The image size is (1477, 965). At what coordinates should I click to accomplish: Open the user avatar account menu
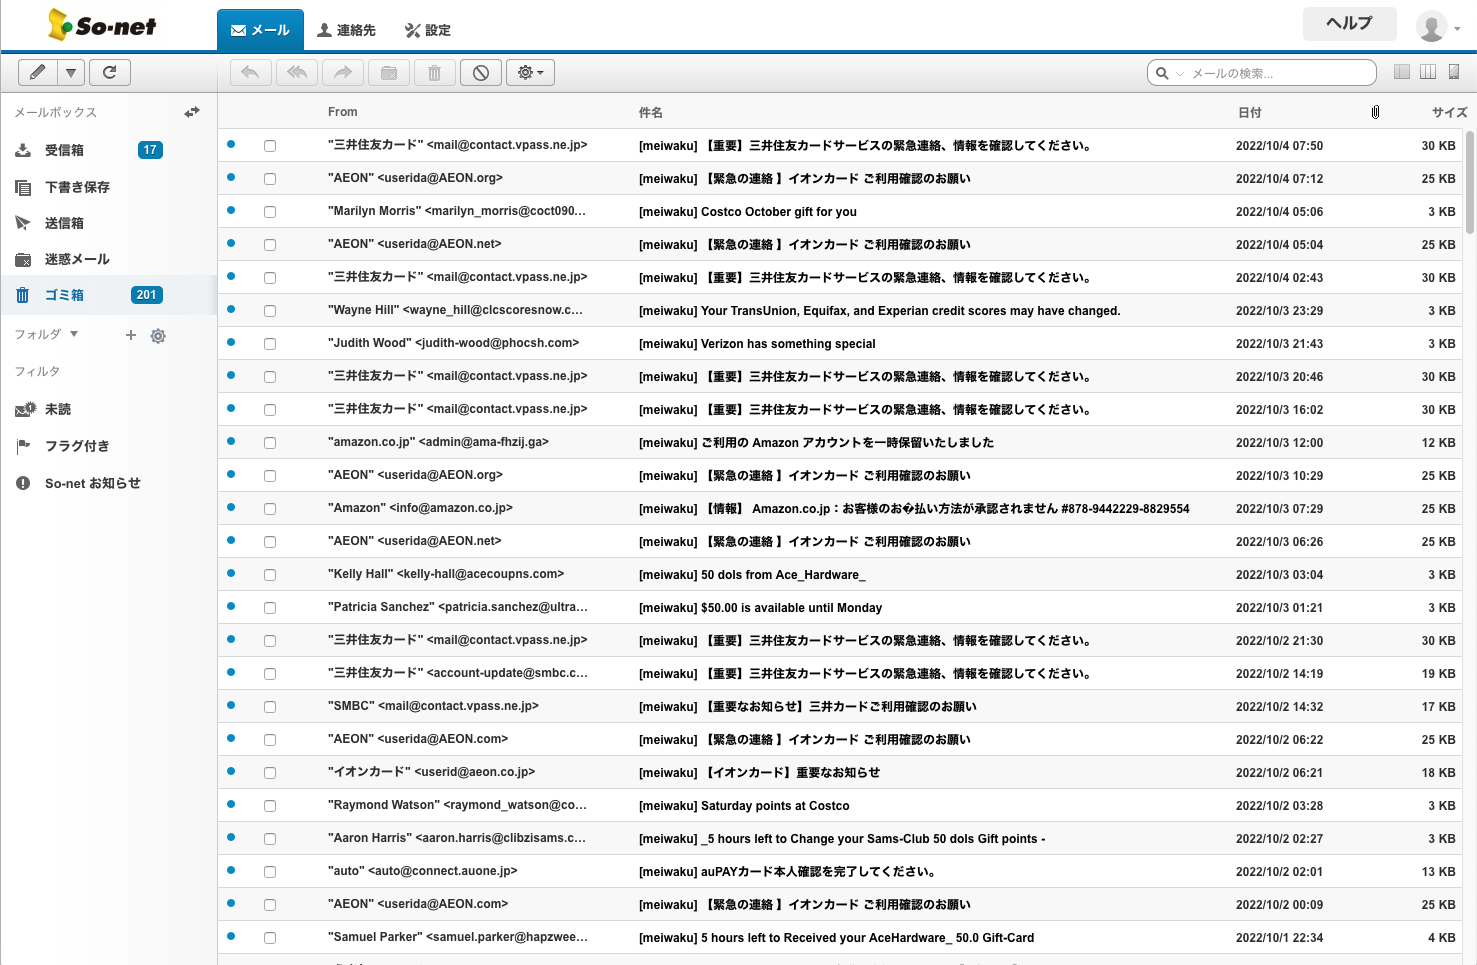1439,27
